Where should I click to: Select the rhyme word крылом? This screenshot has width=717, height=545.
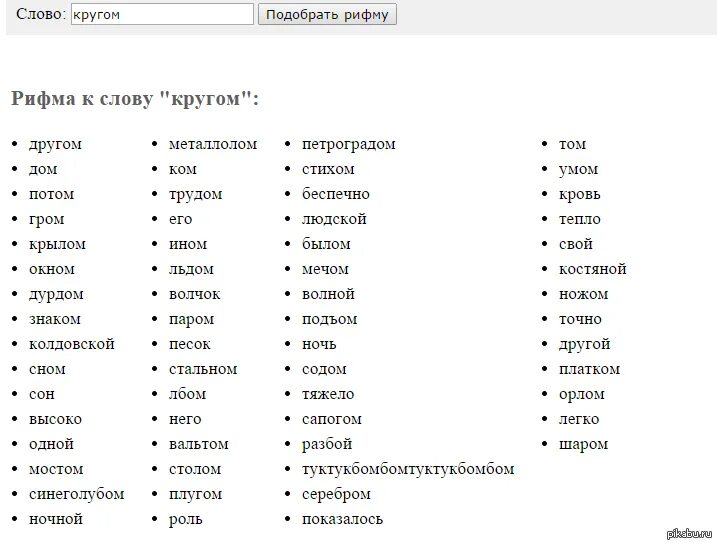(57, 245)
